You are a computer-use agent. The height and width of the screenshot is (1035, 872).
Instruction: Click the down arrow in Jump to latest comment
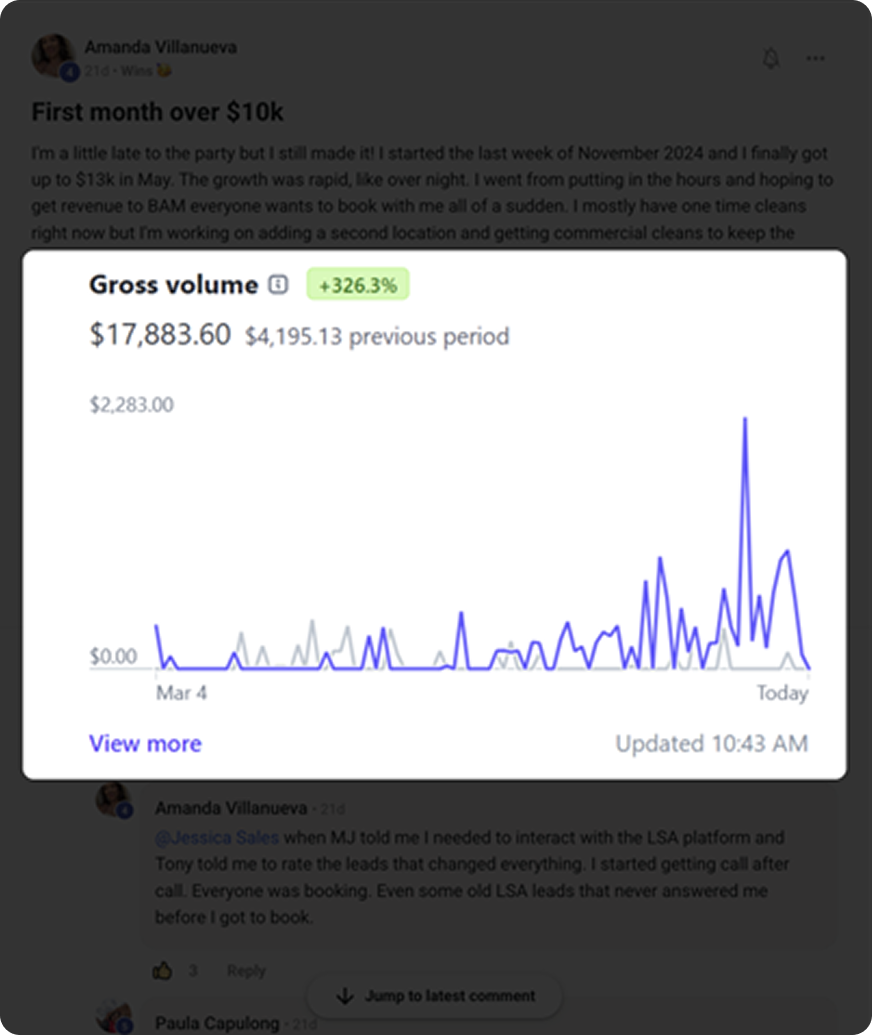(x=345, y=996)
